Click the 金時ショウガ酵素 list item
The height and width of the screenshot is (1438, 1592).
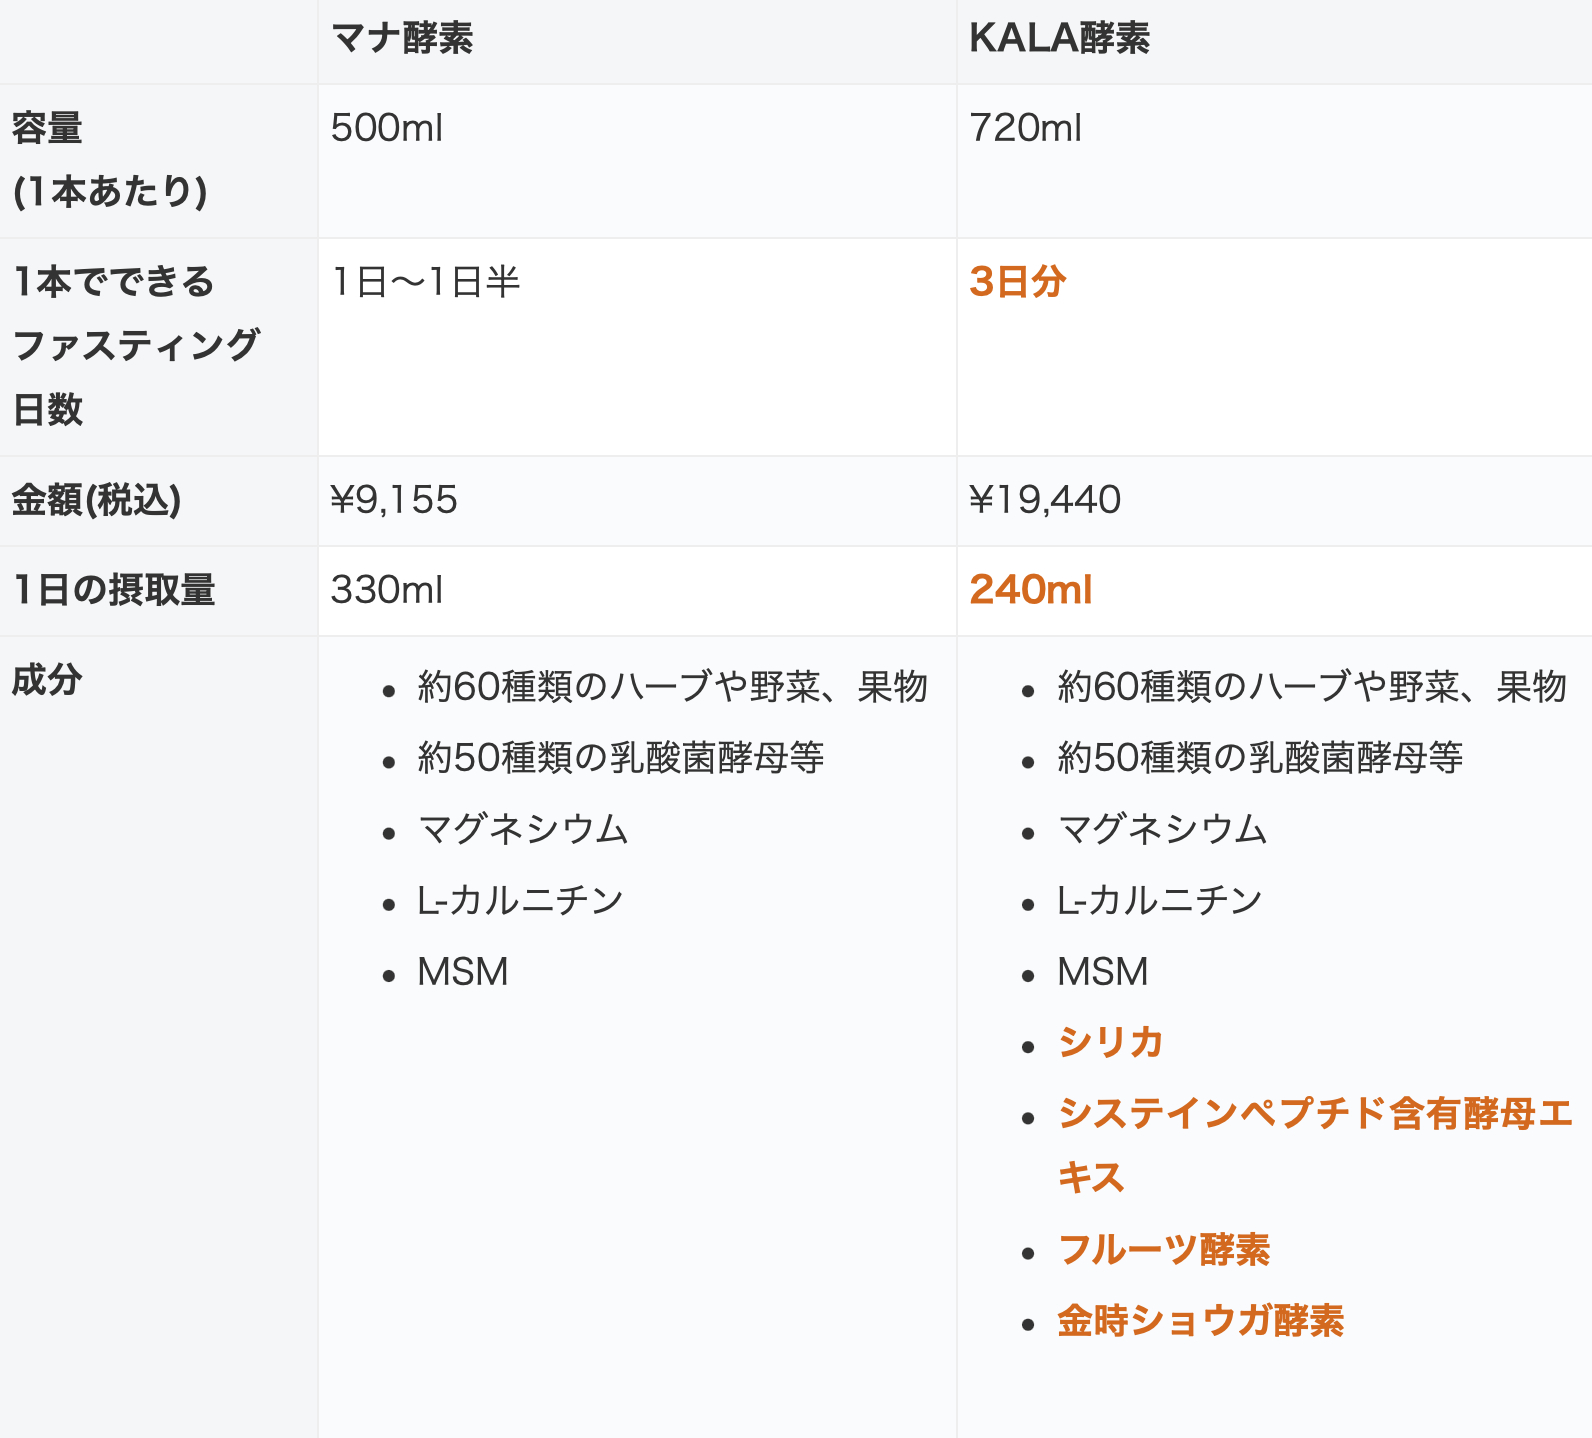pyautogui.click(x=1201, y=1321)
